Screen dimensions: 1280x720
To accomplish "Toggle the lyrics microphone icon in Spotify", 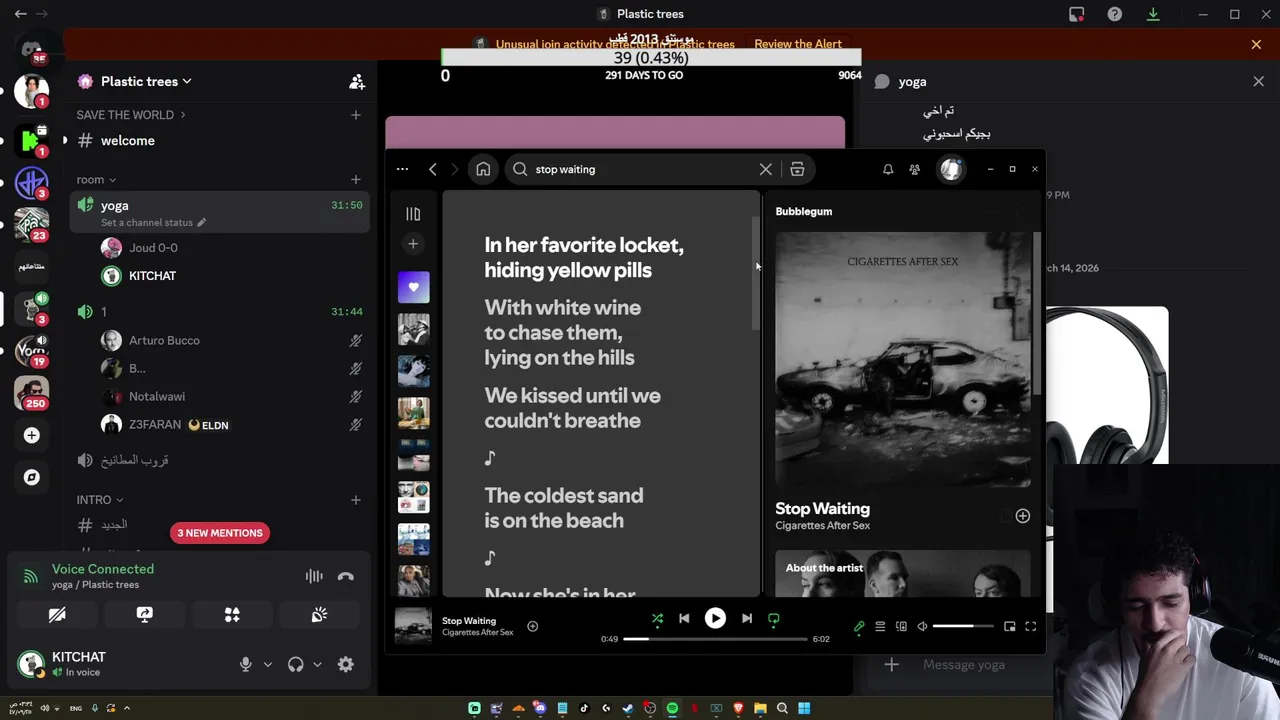I will point(859,627).
